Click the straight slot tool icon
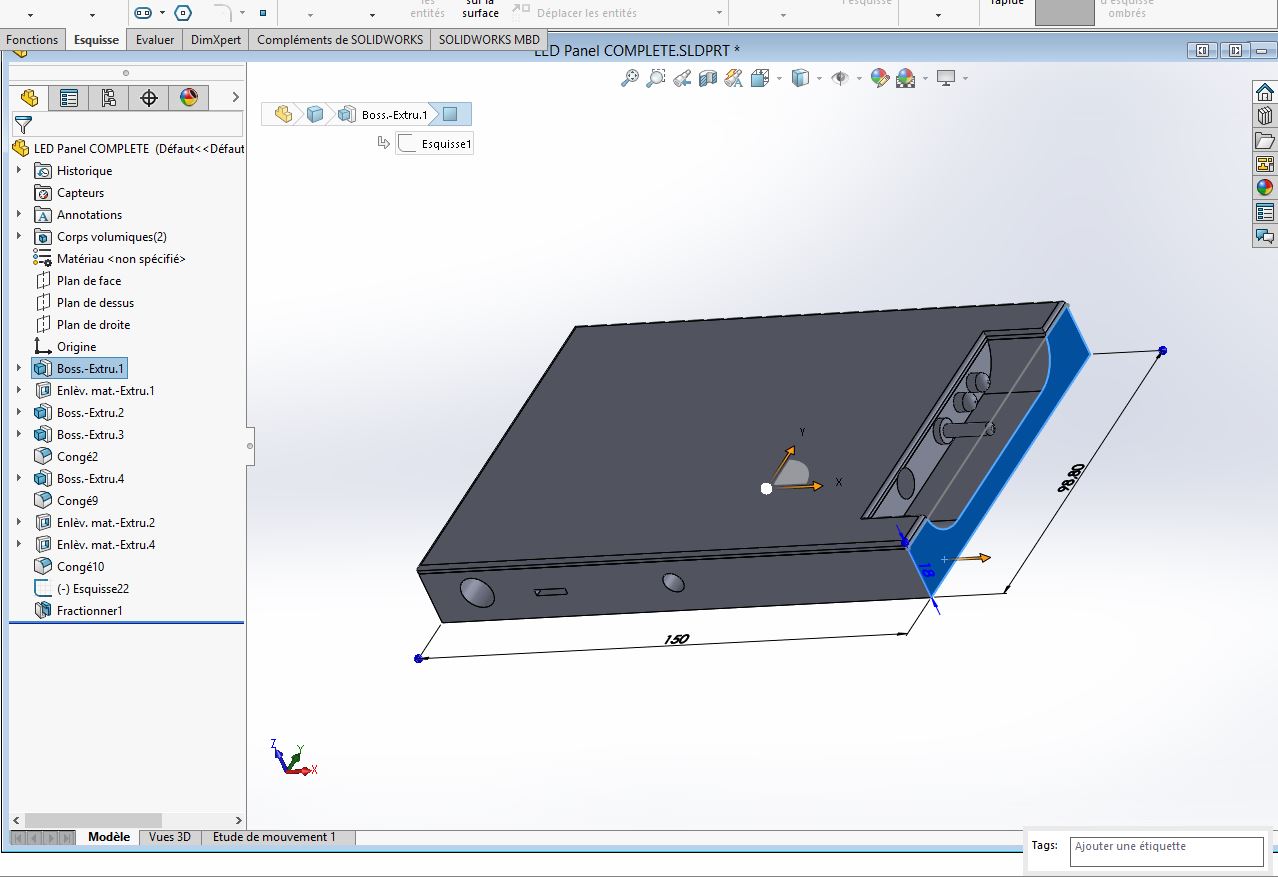The image size is (1278, 877). [x=142, y=13]
